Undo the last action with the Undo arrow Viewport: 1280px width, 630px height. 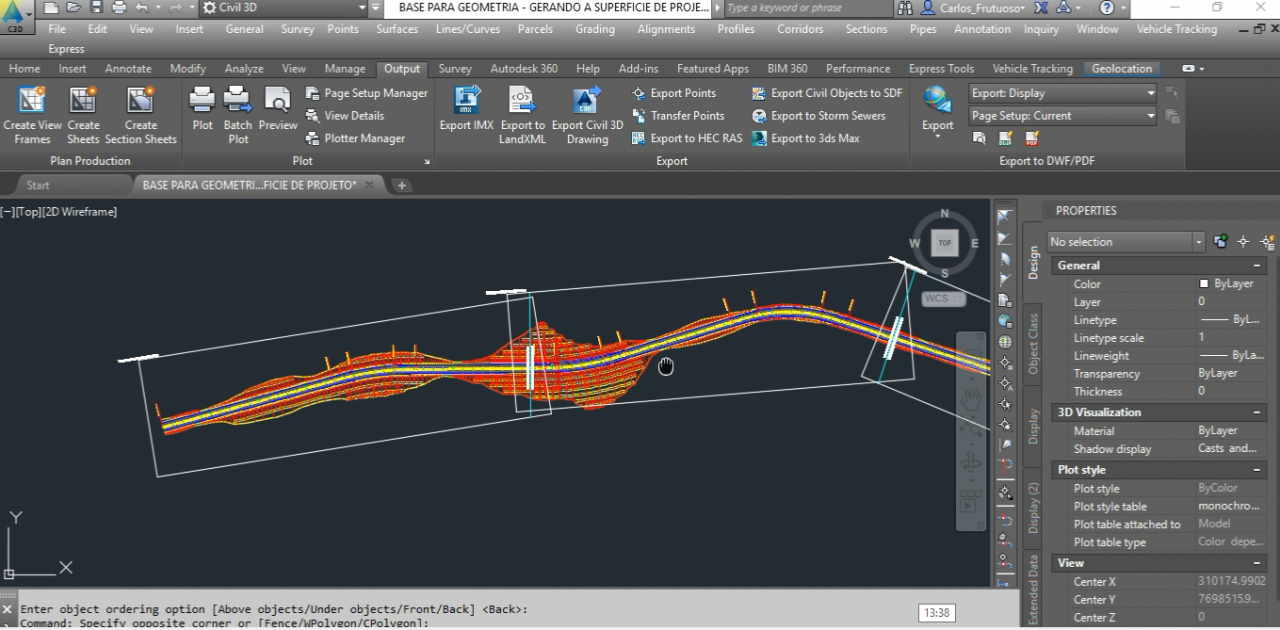tap(141, 8)
